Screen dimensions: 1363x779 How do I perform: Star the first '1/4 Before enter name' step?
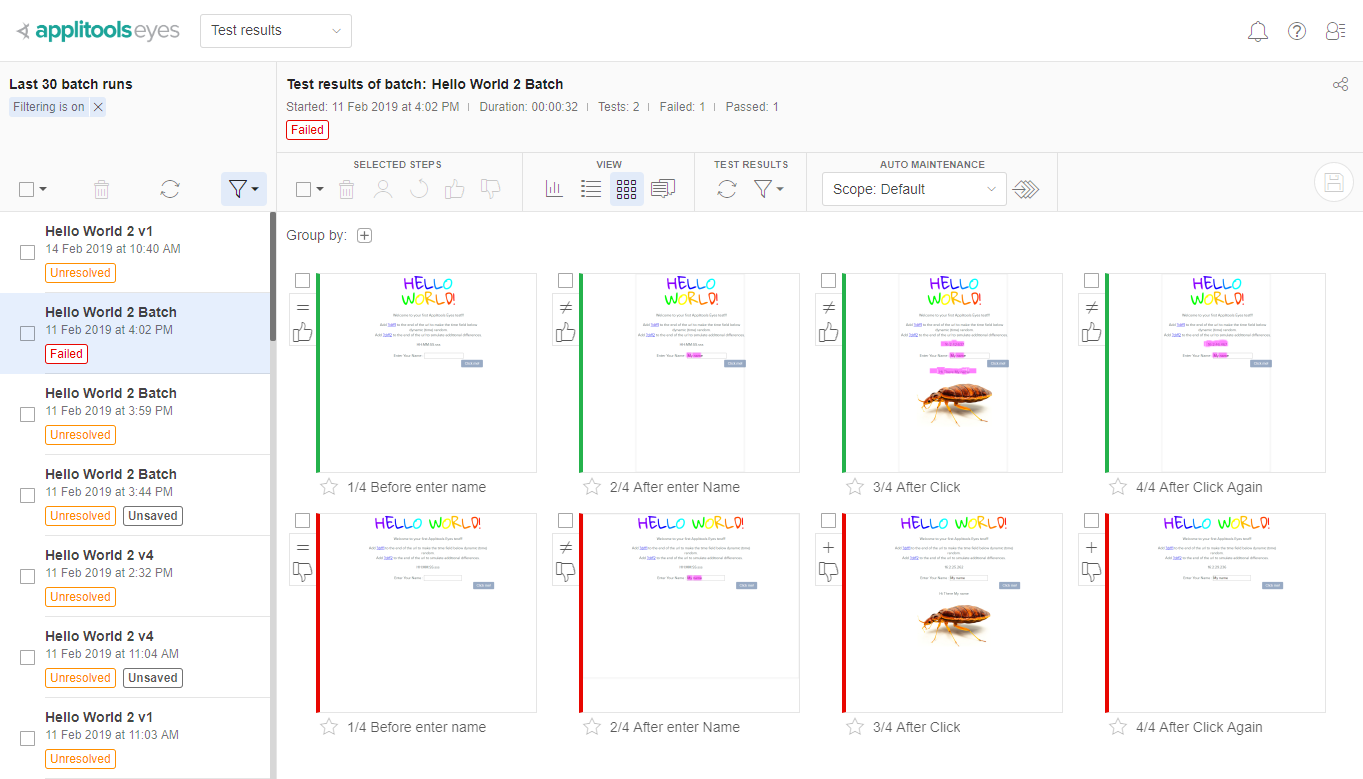pyautogui.click(x=329, y=487)
